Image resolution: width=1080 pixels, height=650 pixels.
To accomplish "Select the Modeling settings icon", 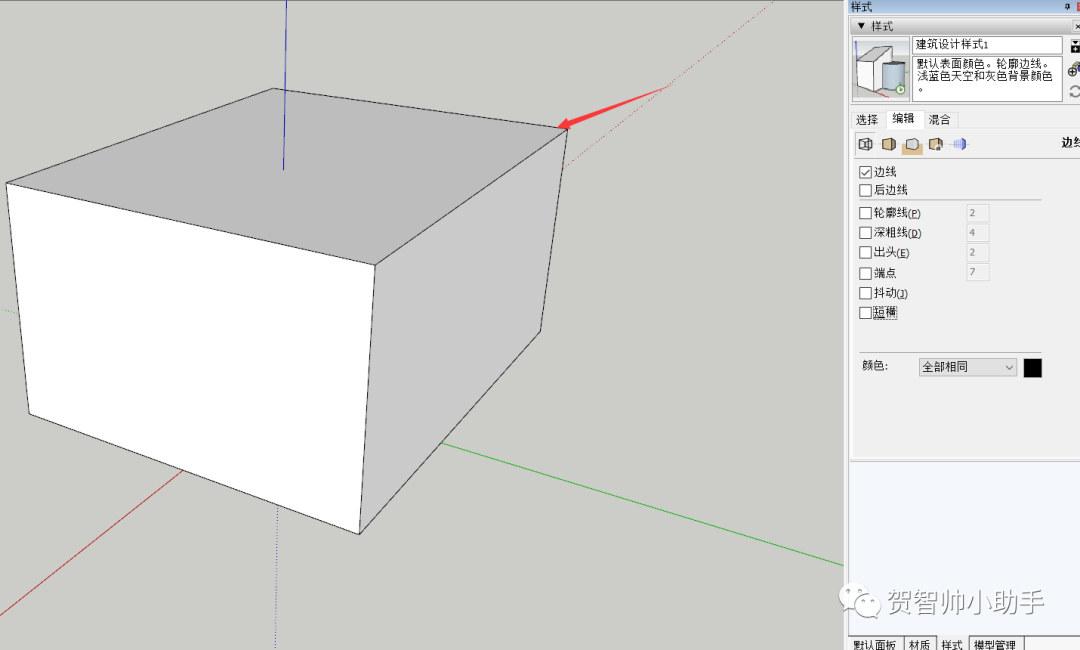I will tap(960, 143).
